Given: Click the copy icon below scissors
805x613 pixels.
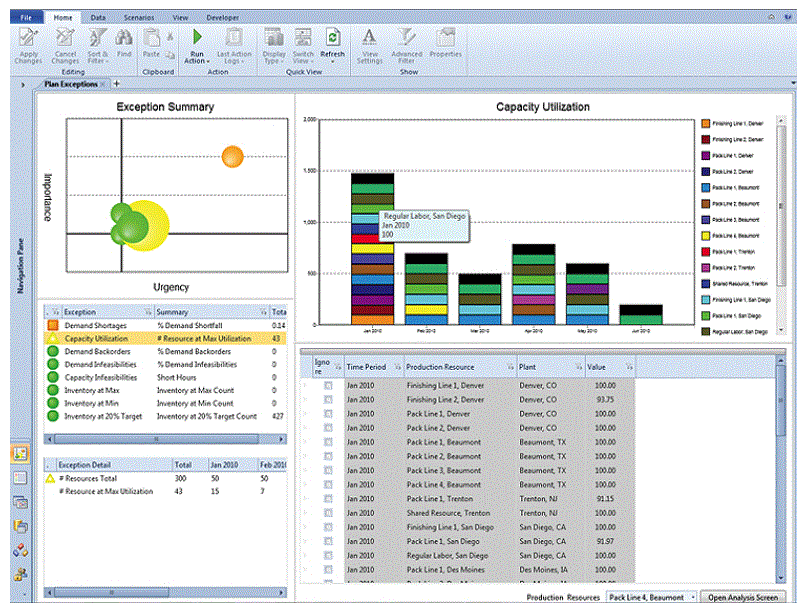Looking at the screenshot, I should click(x=170, y=54).
